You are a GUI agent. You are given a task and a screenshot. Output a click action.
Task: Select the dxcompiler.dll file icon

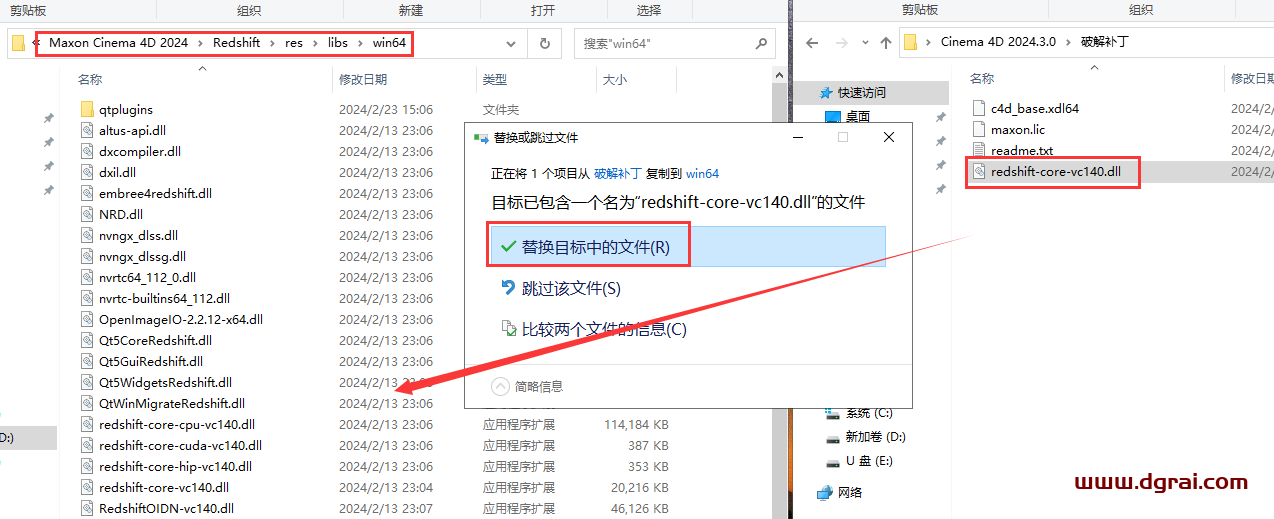pyautogui.click(x=86, y=151)
